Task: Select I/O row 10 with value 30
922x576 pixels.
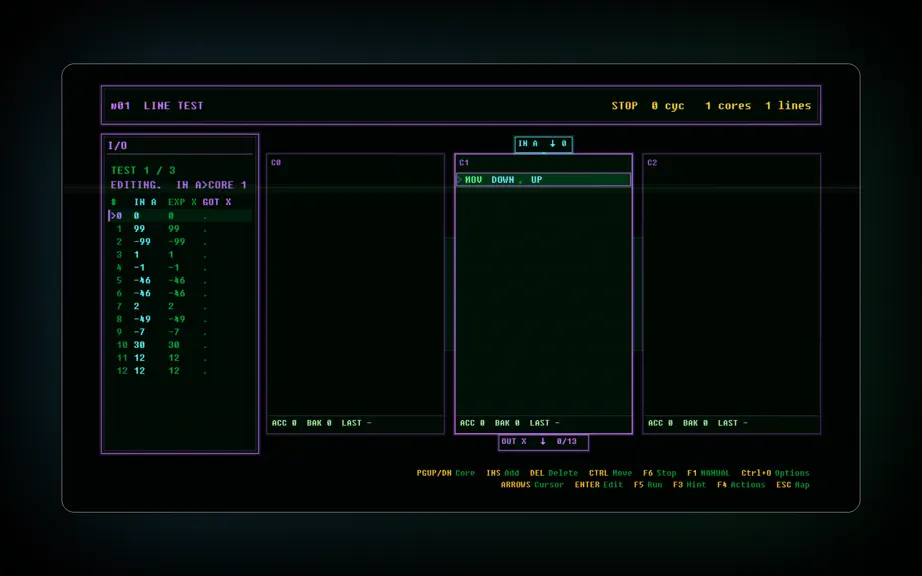Action: point(180,345)
